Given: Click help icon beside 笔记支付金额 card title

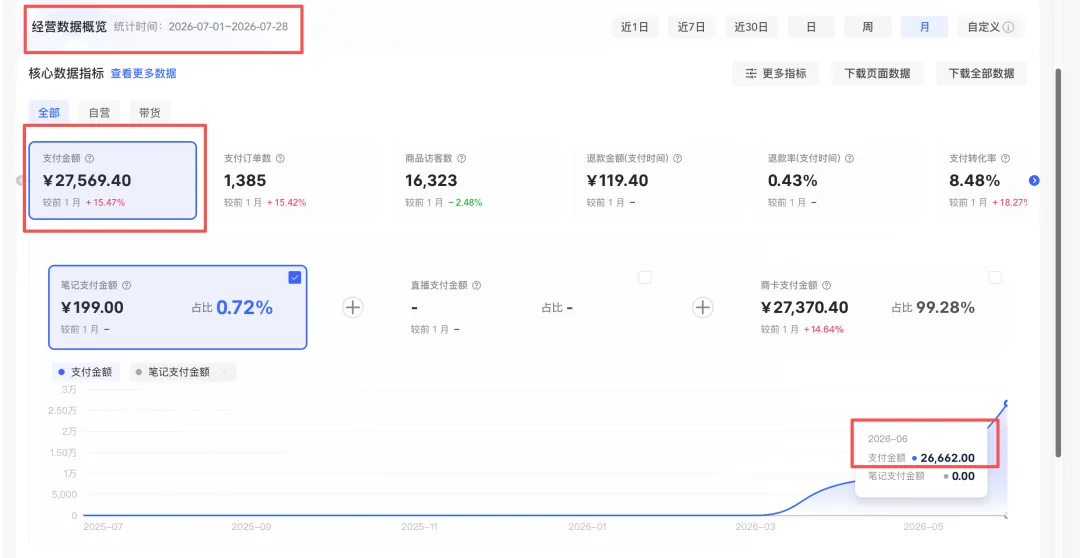Looking at the screenshot, I should (x=127, y=285).
